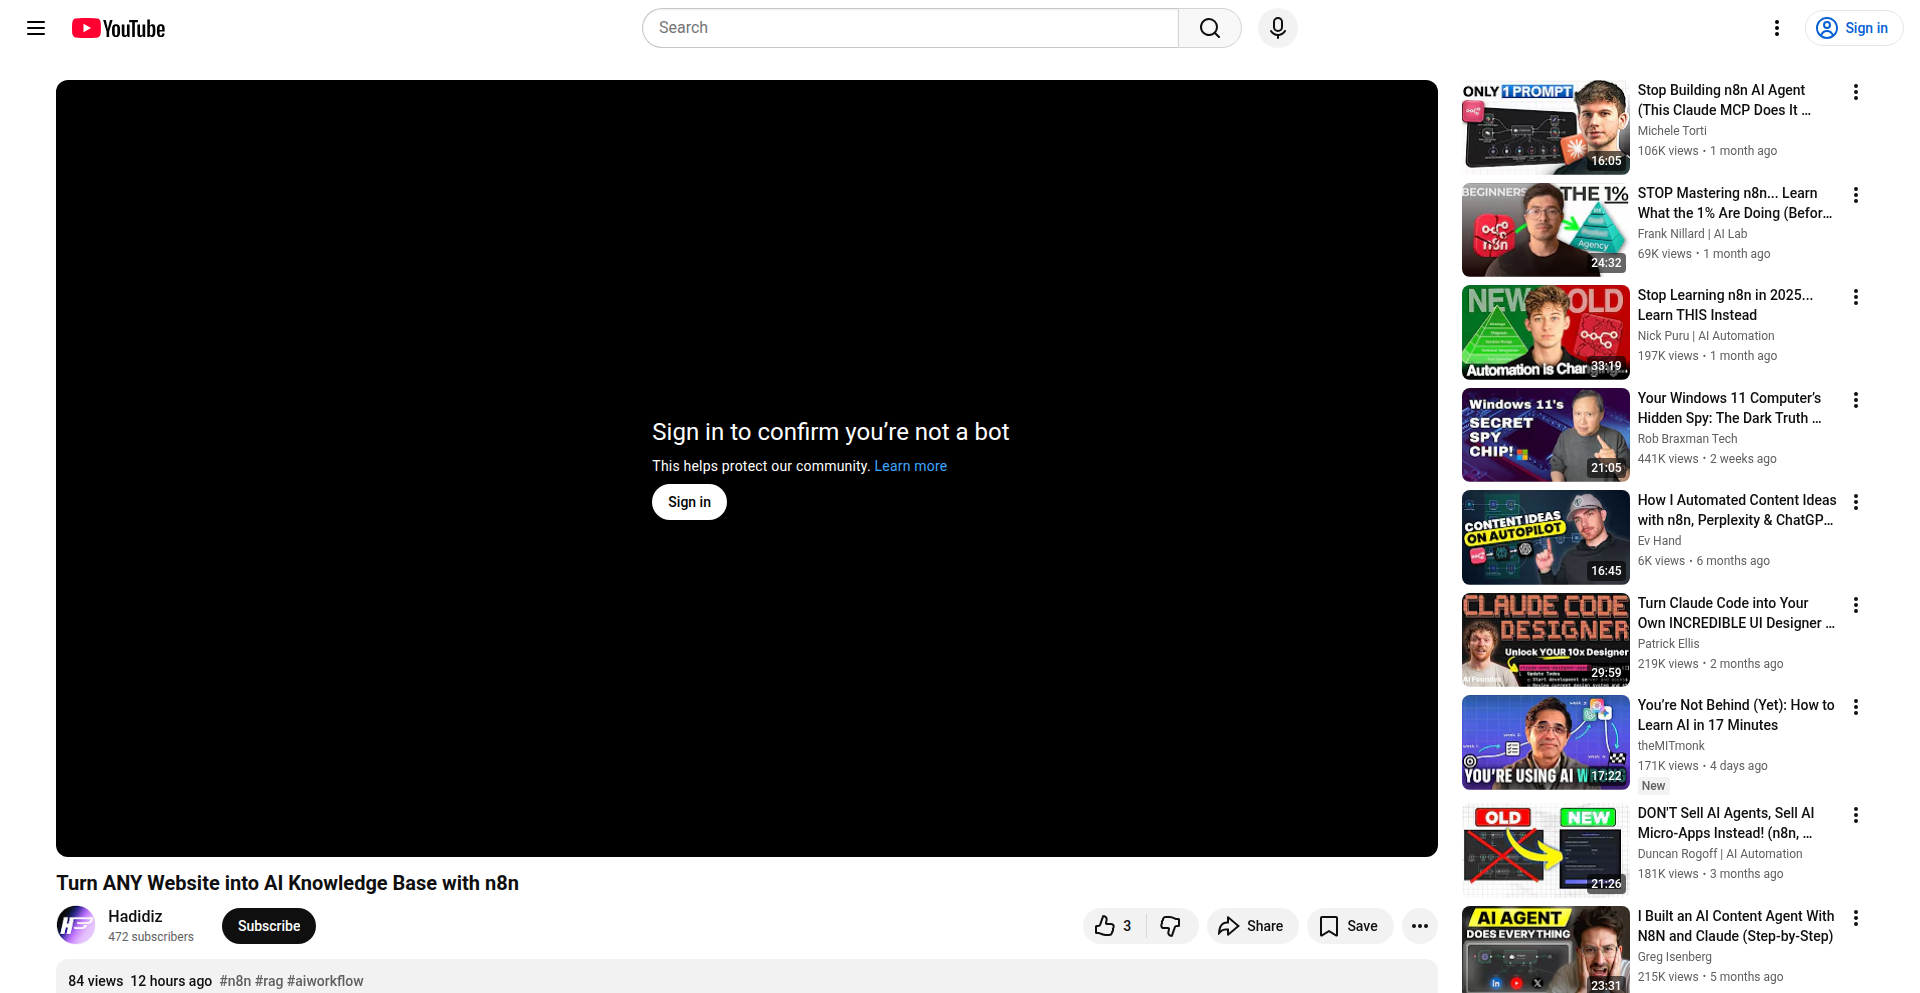Open more actions below the video title

[x=1419, y=926]
